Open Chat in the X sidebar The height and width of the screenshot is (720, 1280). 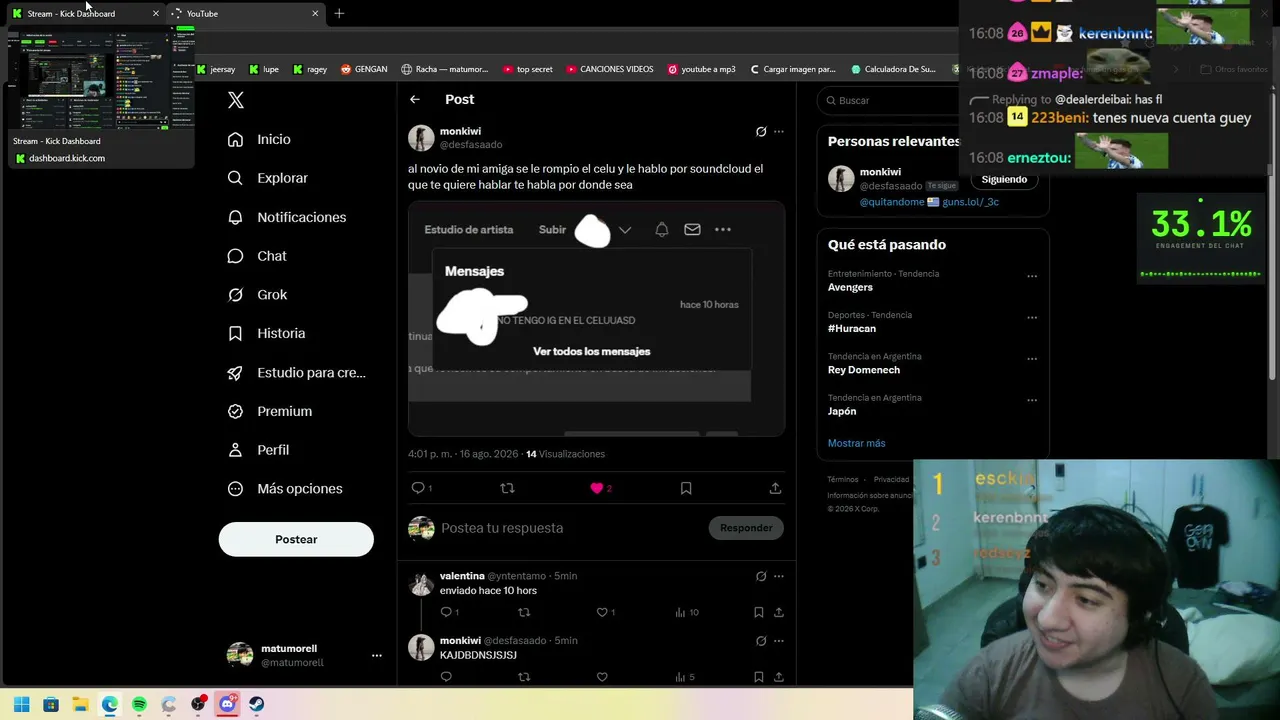click(x=256, y=256)
